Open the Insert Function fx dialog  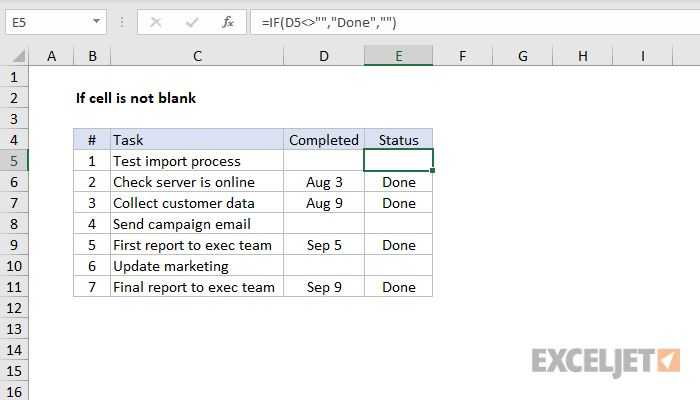point(228,22)
